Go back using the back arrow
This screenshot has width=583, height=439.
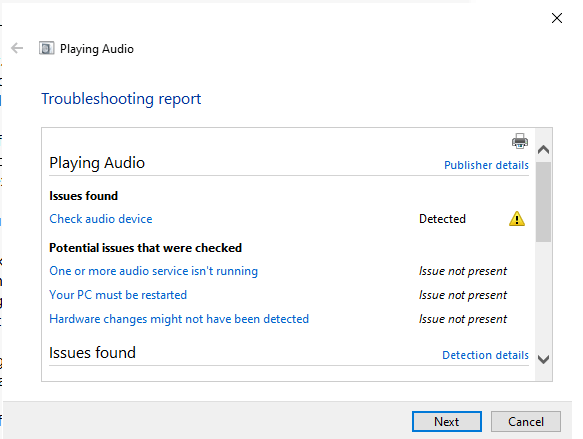(x=17, y=48)
